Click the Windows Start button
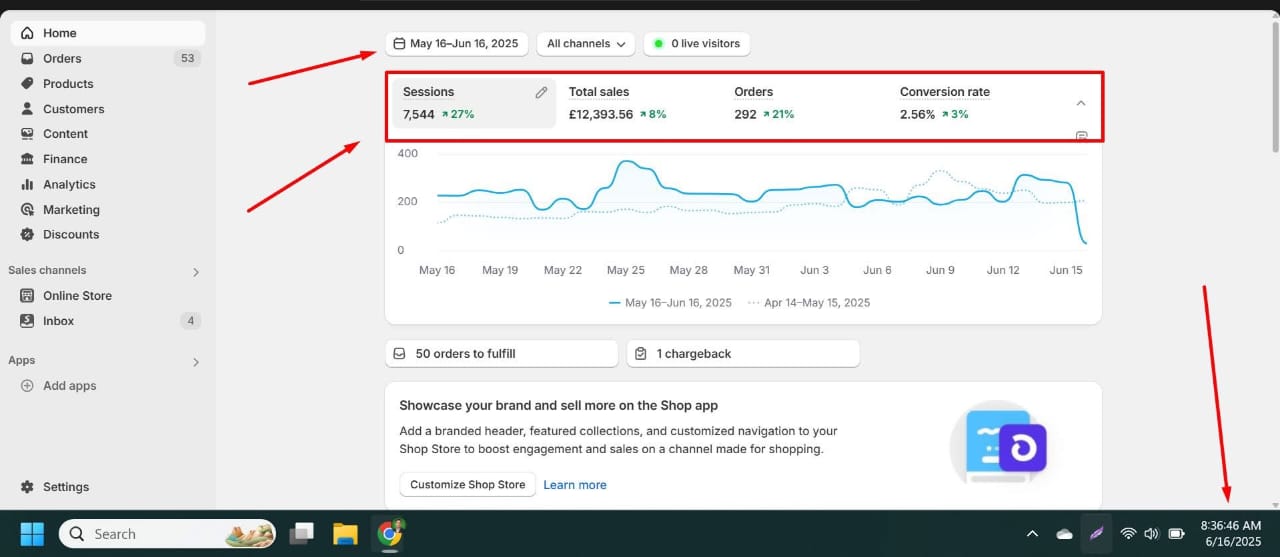 32,534
